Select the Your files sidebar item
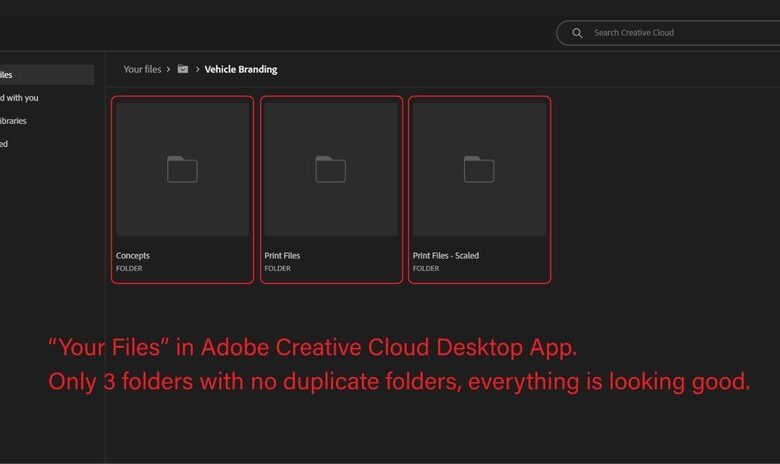 pos(47,75)
